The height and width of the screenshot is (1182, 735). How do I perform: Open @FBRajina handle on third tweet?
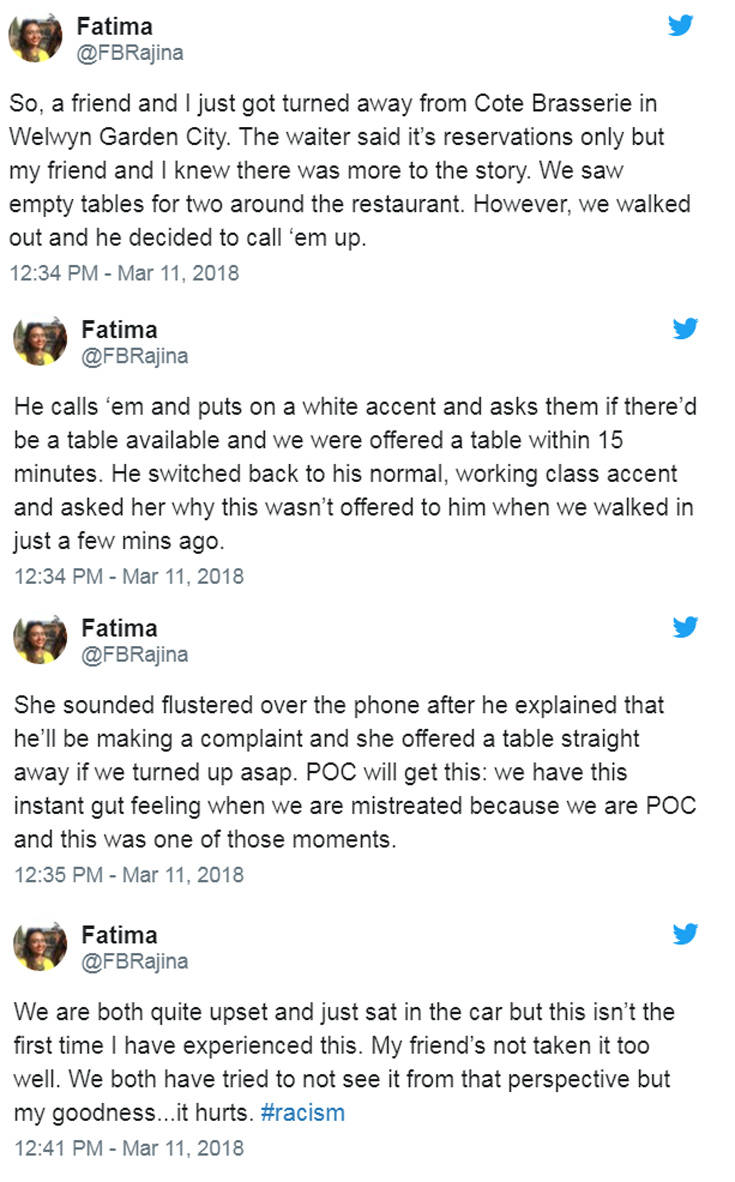[x=134, y=655]
